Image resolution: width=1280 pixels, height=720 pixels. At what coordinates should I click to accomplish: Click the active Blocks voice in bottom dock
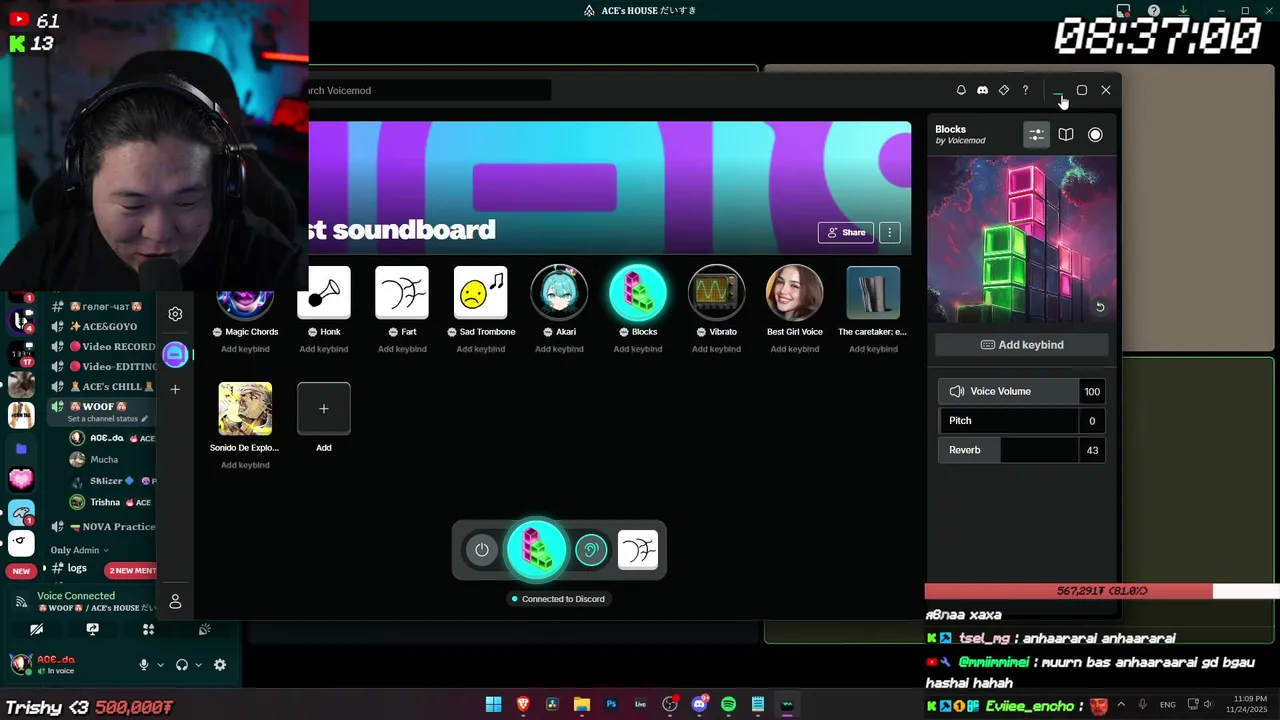pyautogui.click(x=536, y=549)
